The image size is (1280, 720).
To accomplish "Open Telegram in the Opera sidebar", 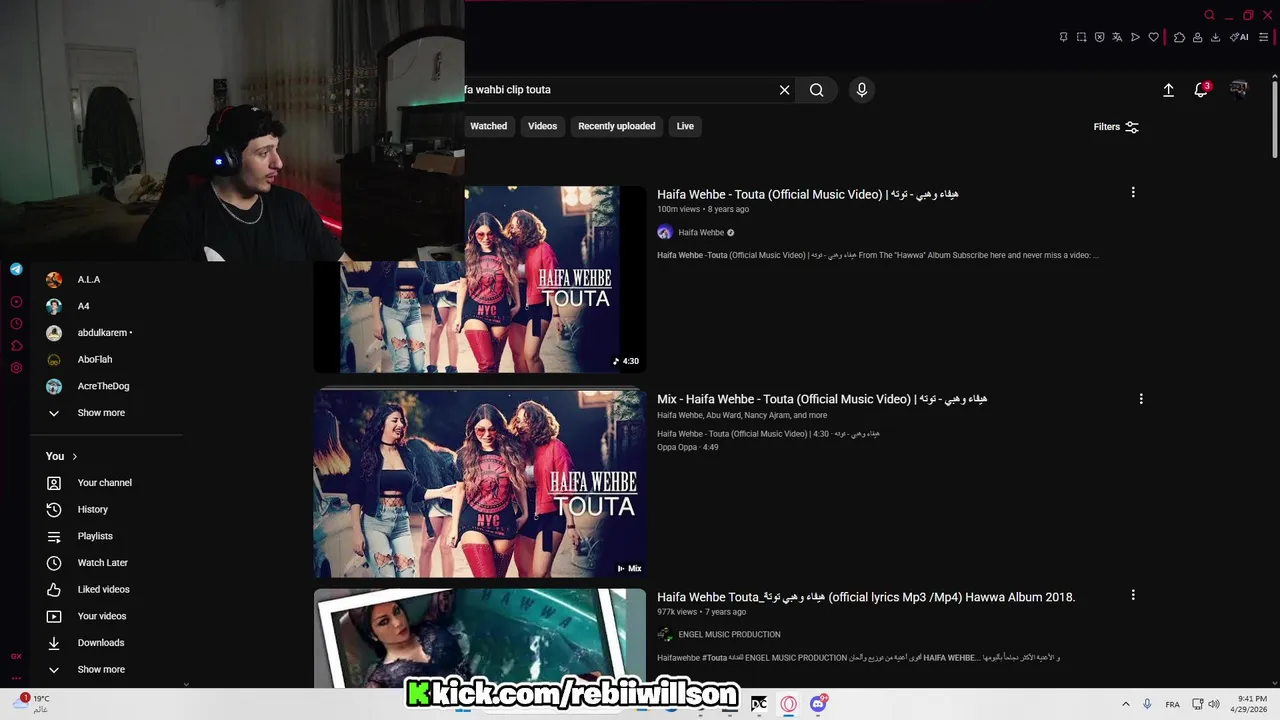I will click(16, 269).
